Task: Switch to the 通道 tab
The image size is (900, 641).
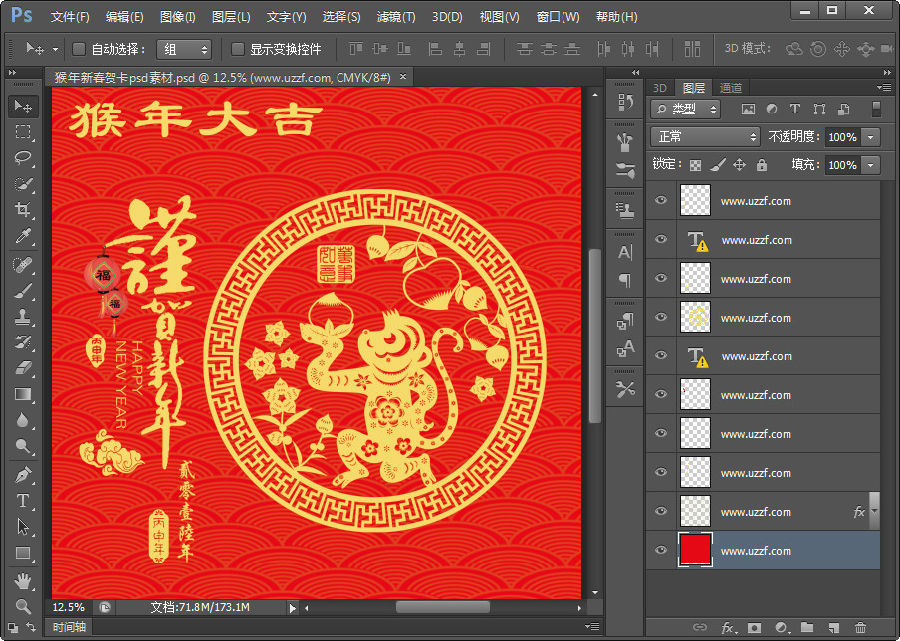Action: [730, 87]
